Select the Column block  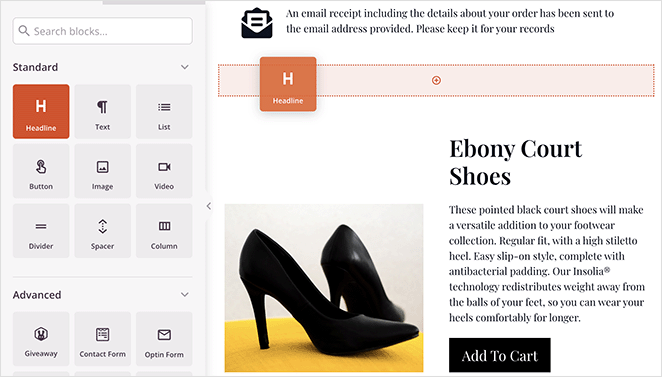click(164, 231)
